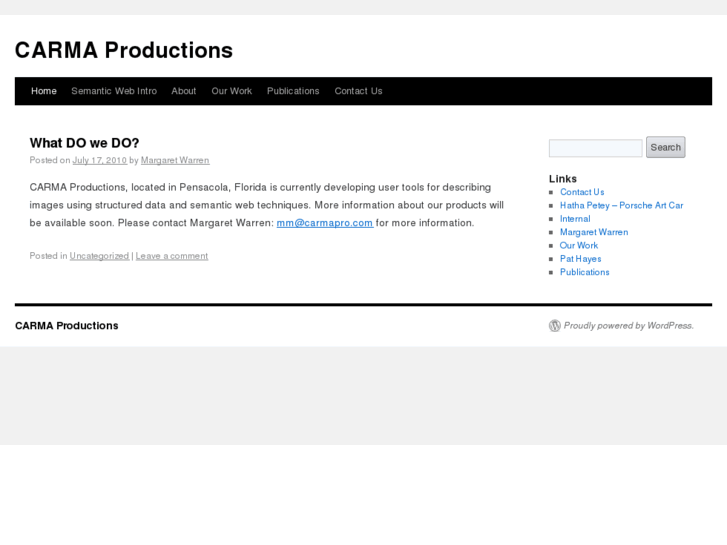Click the mm@carmapro.com email link
This screenshot has width=727, height=545.
(x=325, y=223)
